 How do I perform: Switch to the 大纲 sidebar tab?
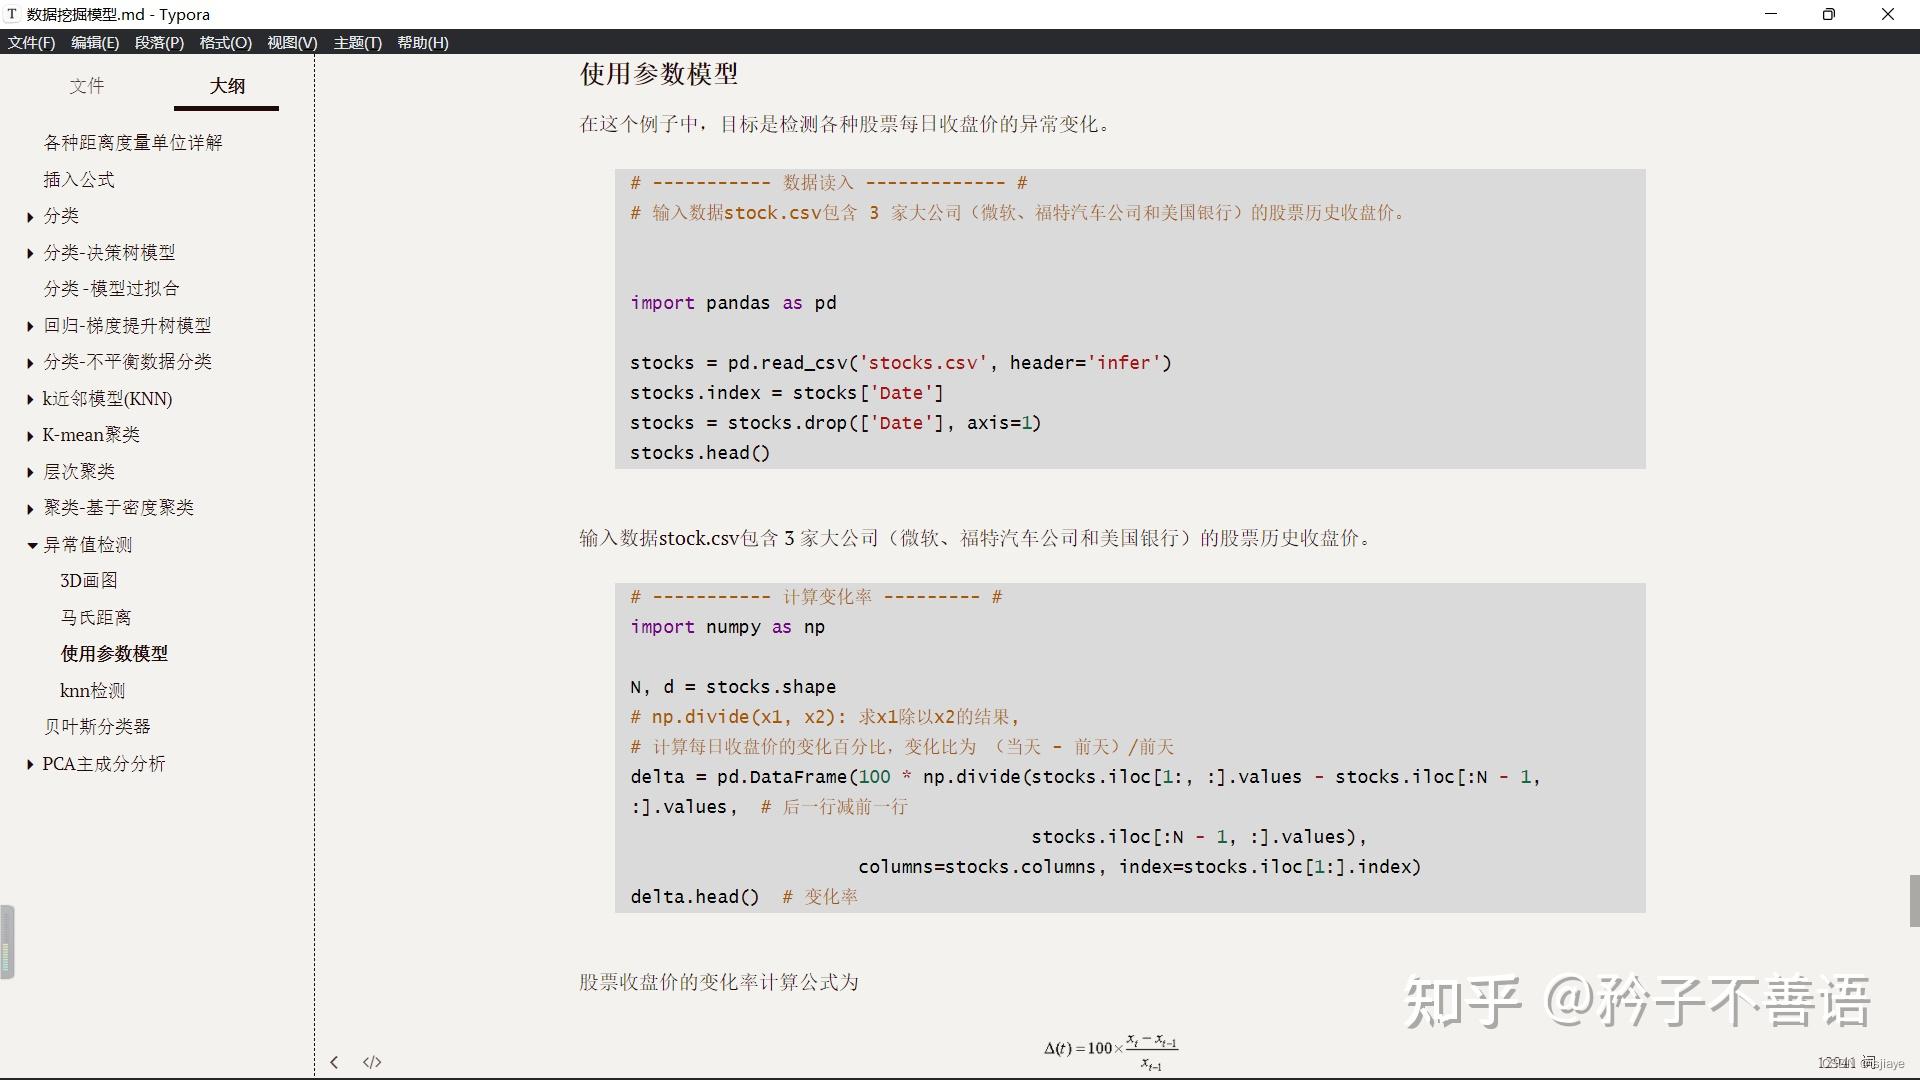(227, 86)
